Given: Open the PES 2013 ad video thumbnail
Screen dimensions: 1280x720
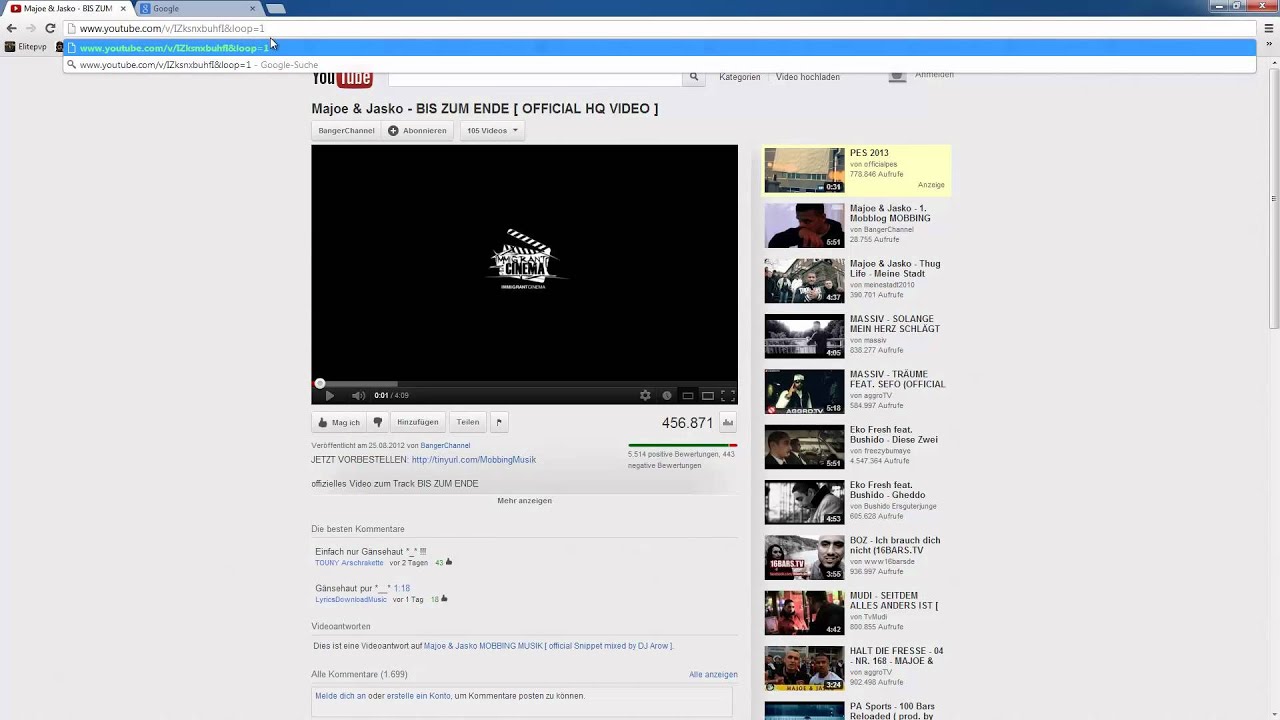Looking at the screenshot, I should pos(804,170).
